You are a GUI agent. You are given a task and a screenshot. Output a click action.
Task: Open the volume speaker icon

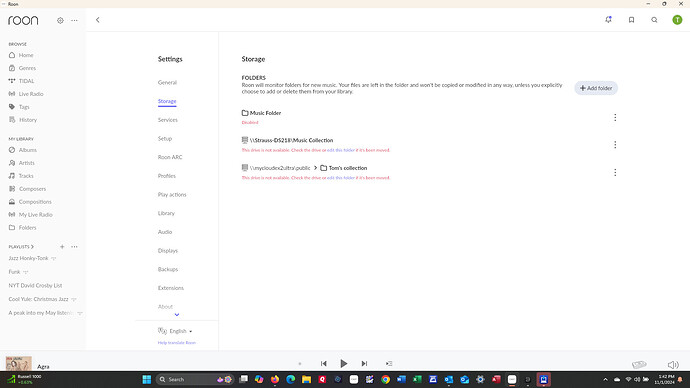pyautogui.click(x=673, y=364)
